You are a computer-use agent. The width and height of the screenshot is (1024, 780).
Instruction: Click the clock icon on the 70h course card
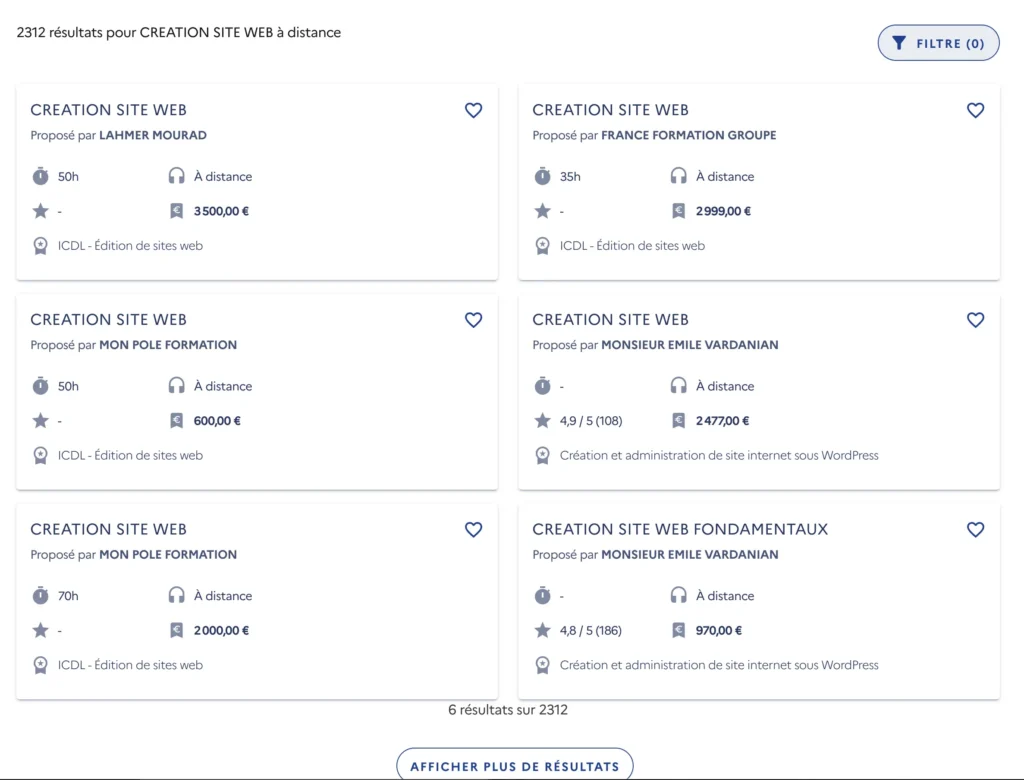[38, 595]
